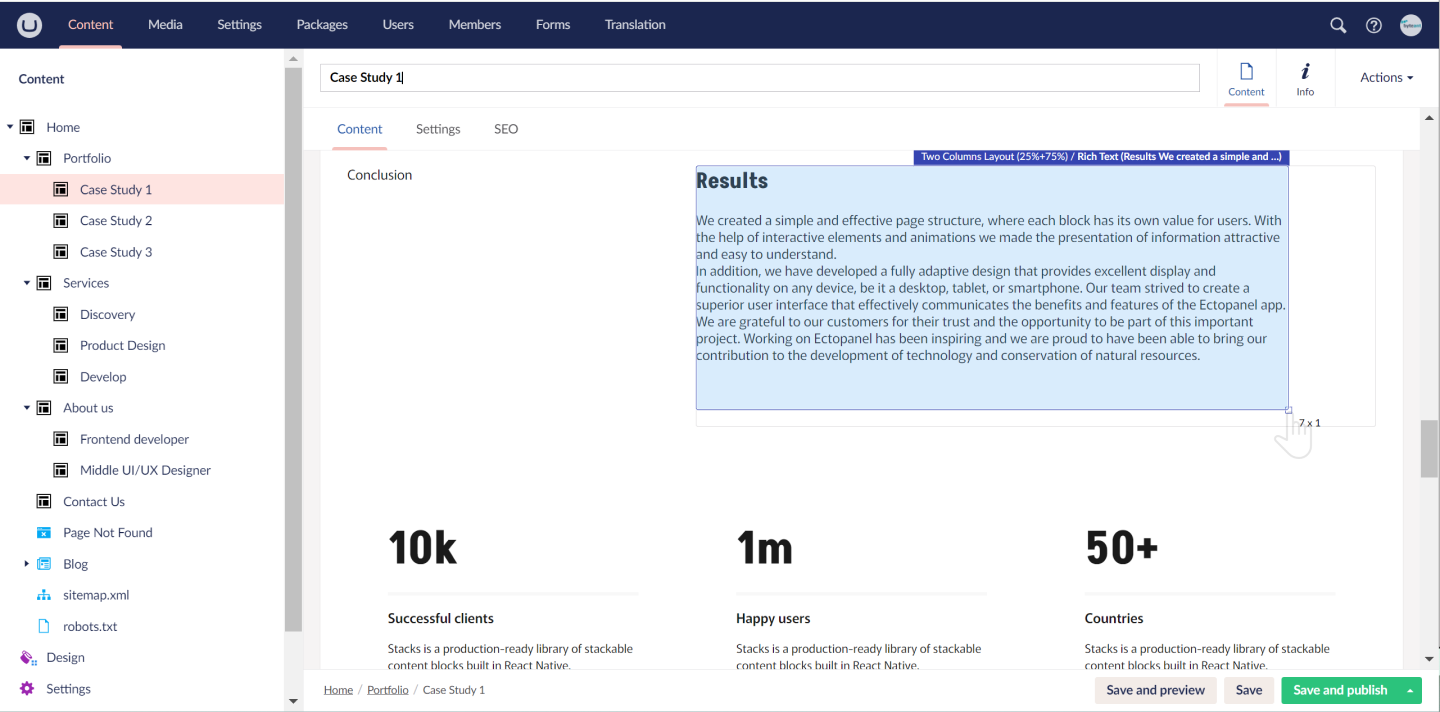Click the Umbraco logo icon
This screenshot has width=1440, height=712.
click(29, 25)
